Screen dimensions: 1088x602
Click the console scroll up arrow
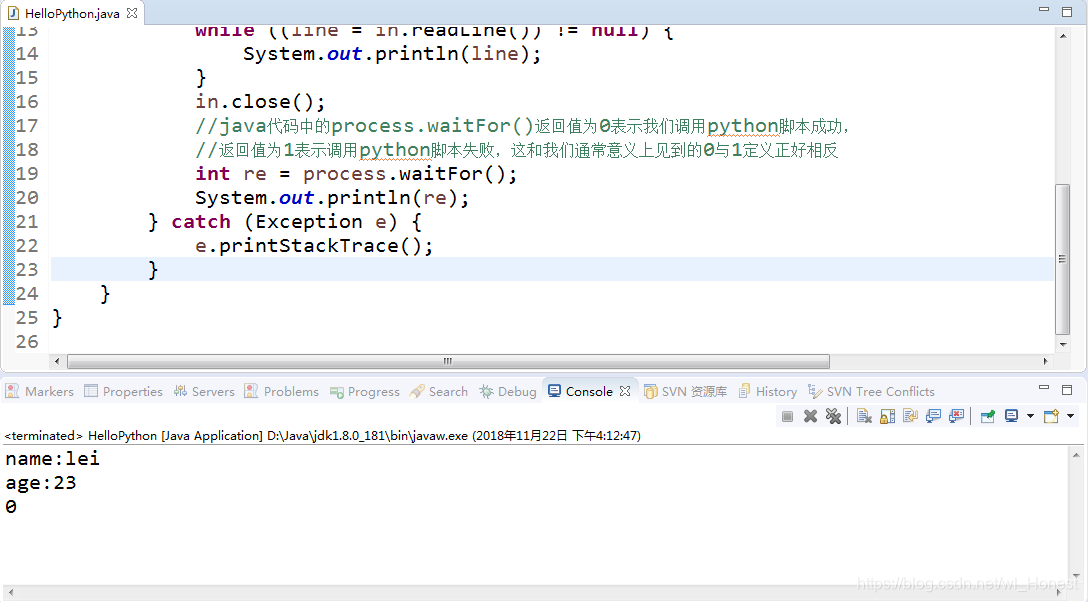coord(1076,455)
